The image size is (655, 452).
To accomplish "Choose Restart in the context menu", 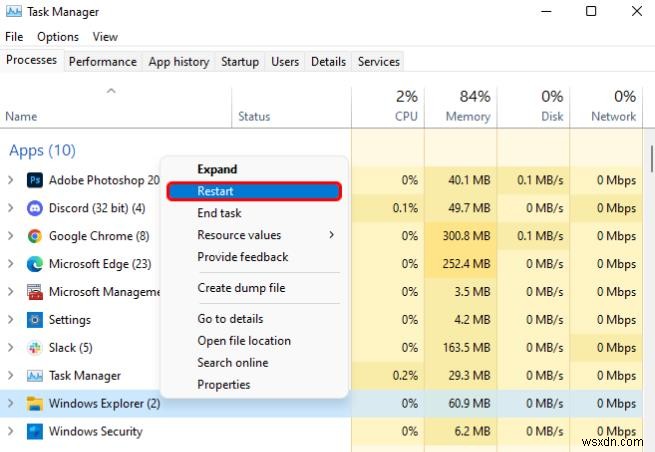I will [x=254, y=191].
